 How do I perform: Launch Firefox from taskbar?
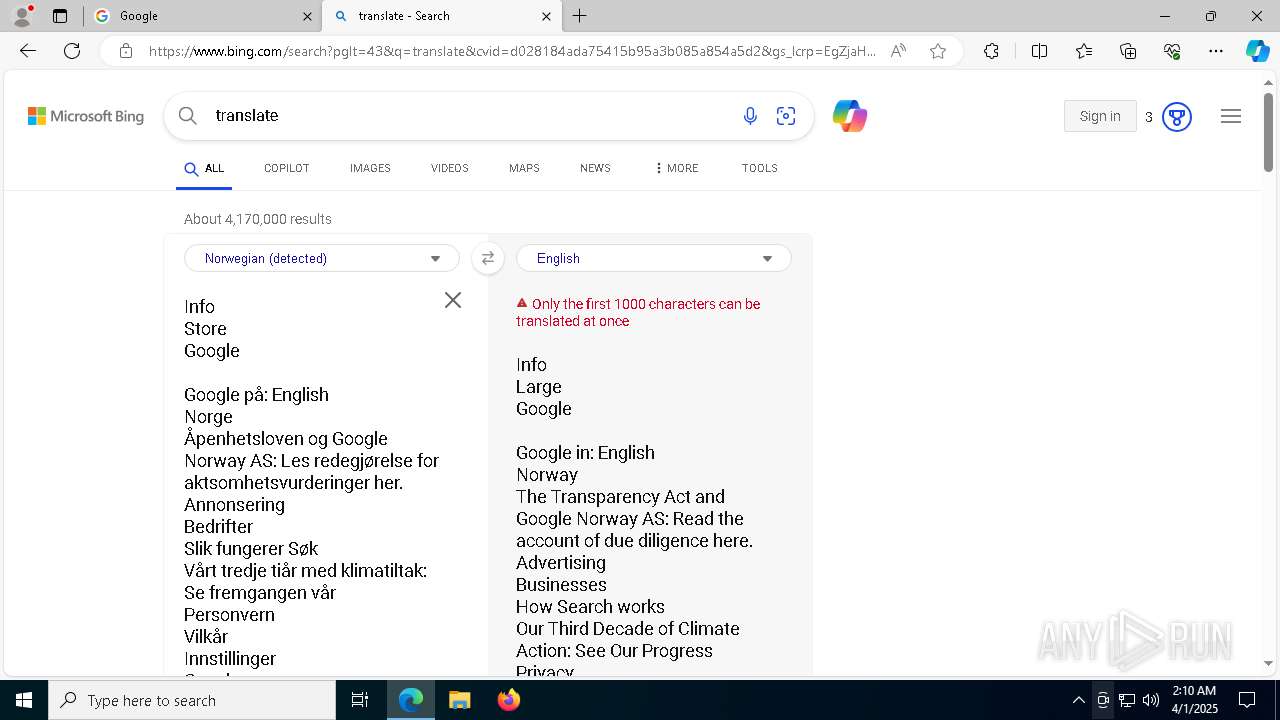(x=508, y=700)
